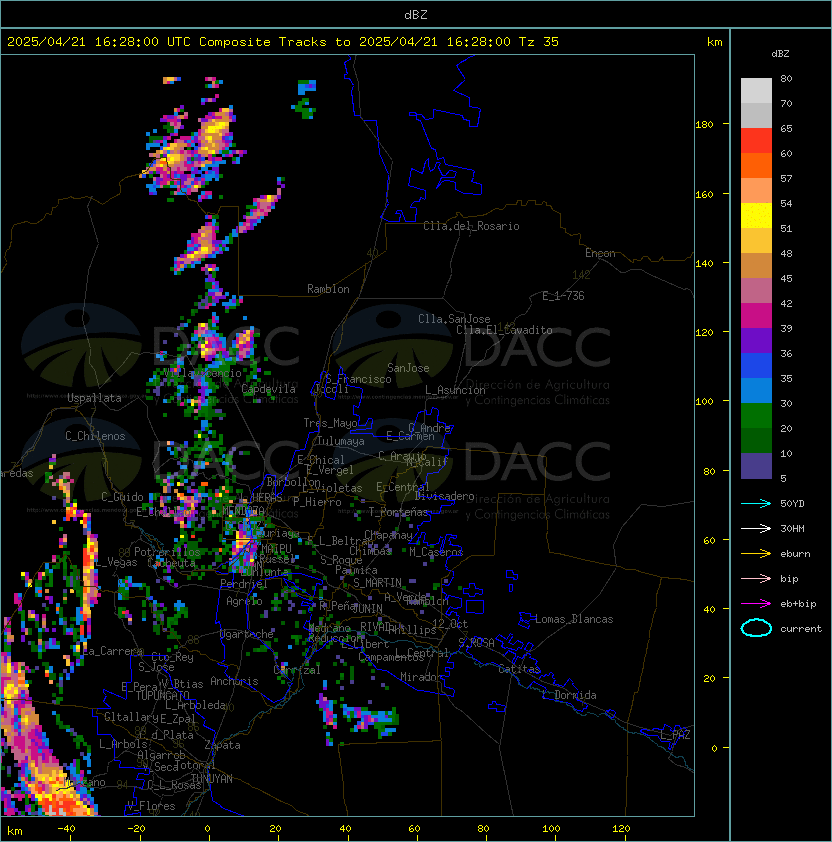Click the cyan 50YD track arrow in legend
This screenshot has width=832, height=842.
(756, 503)
